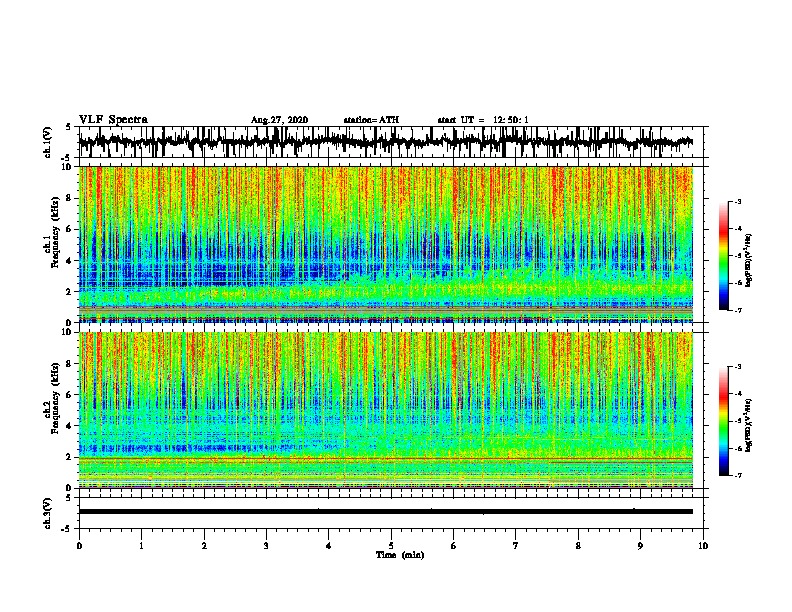792x612 pixels.
Task: Select the ch.1 "Frequency (kHz)" axis label
Action: pos(55,233)
